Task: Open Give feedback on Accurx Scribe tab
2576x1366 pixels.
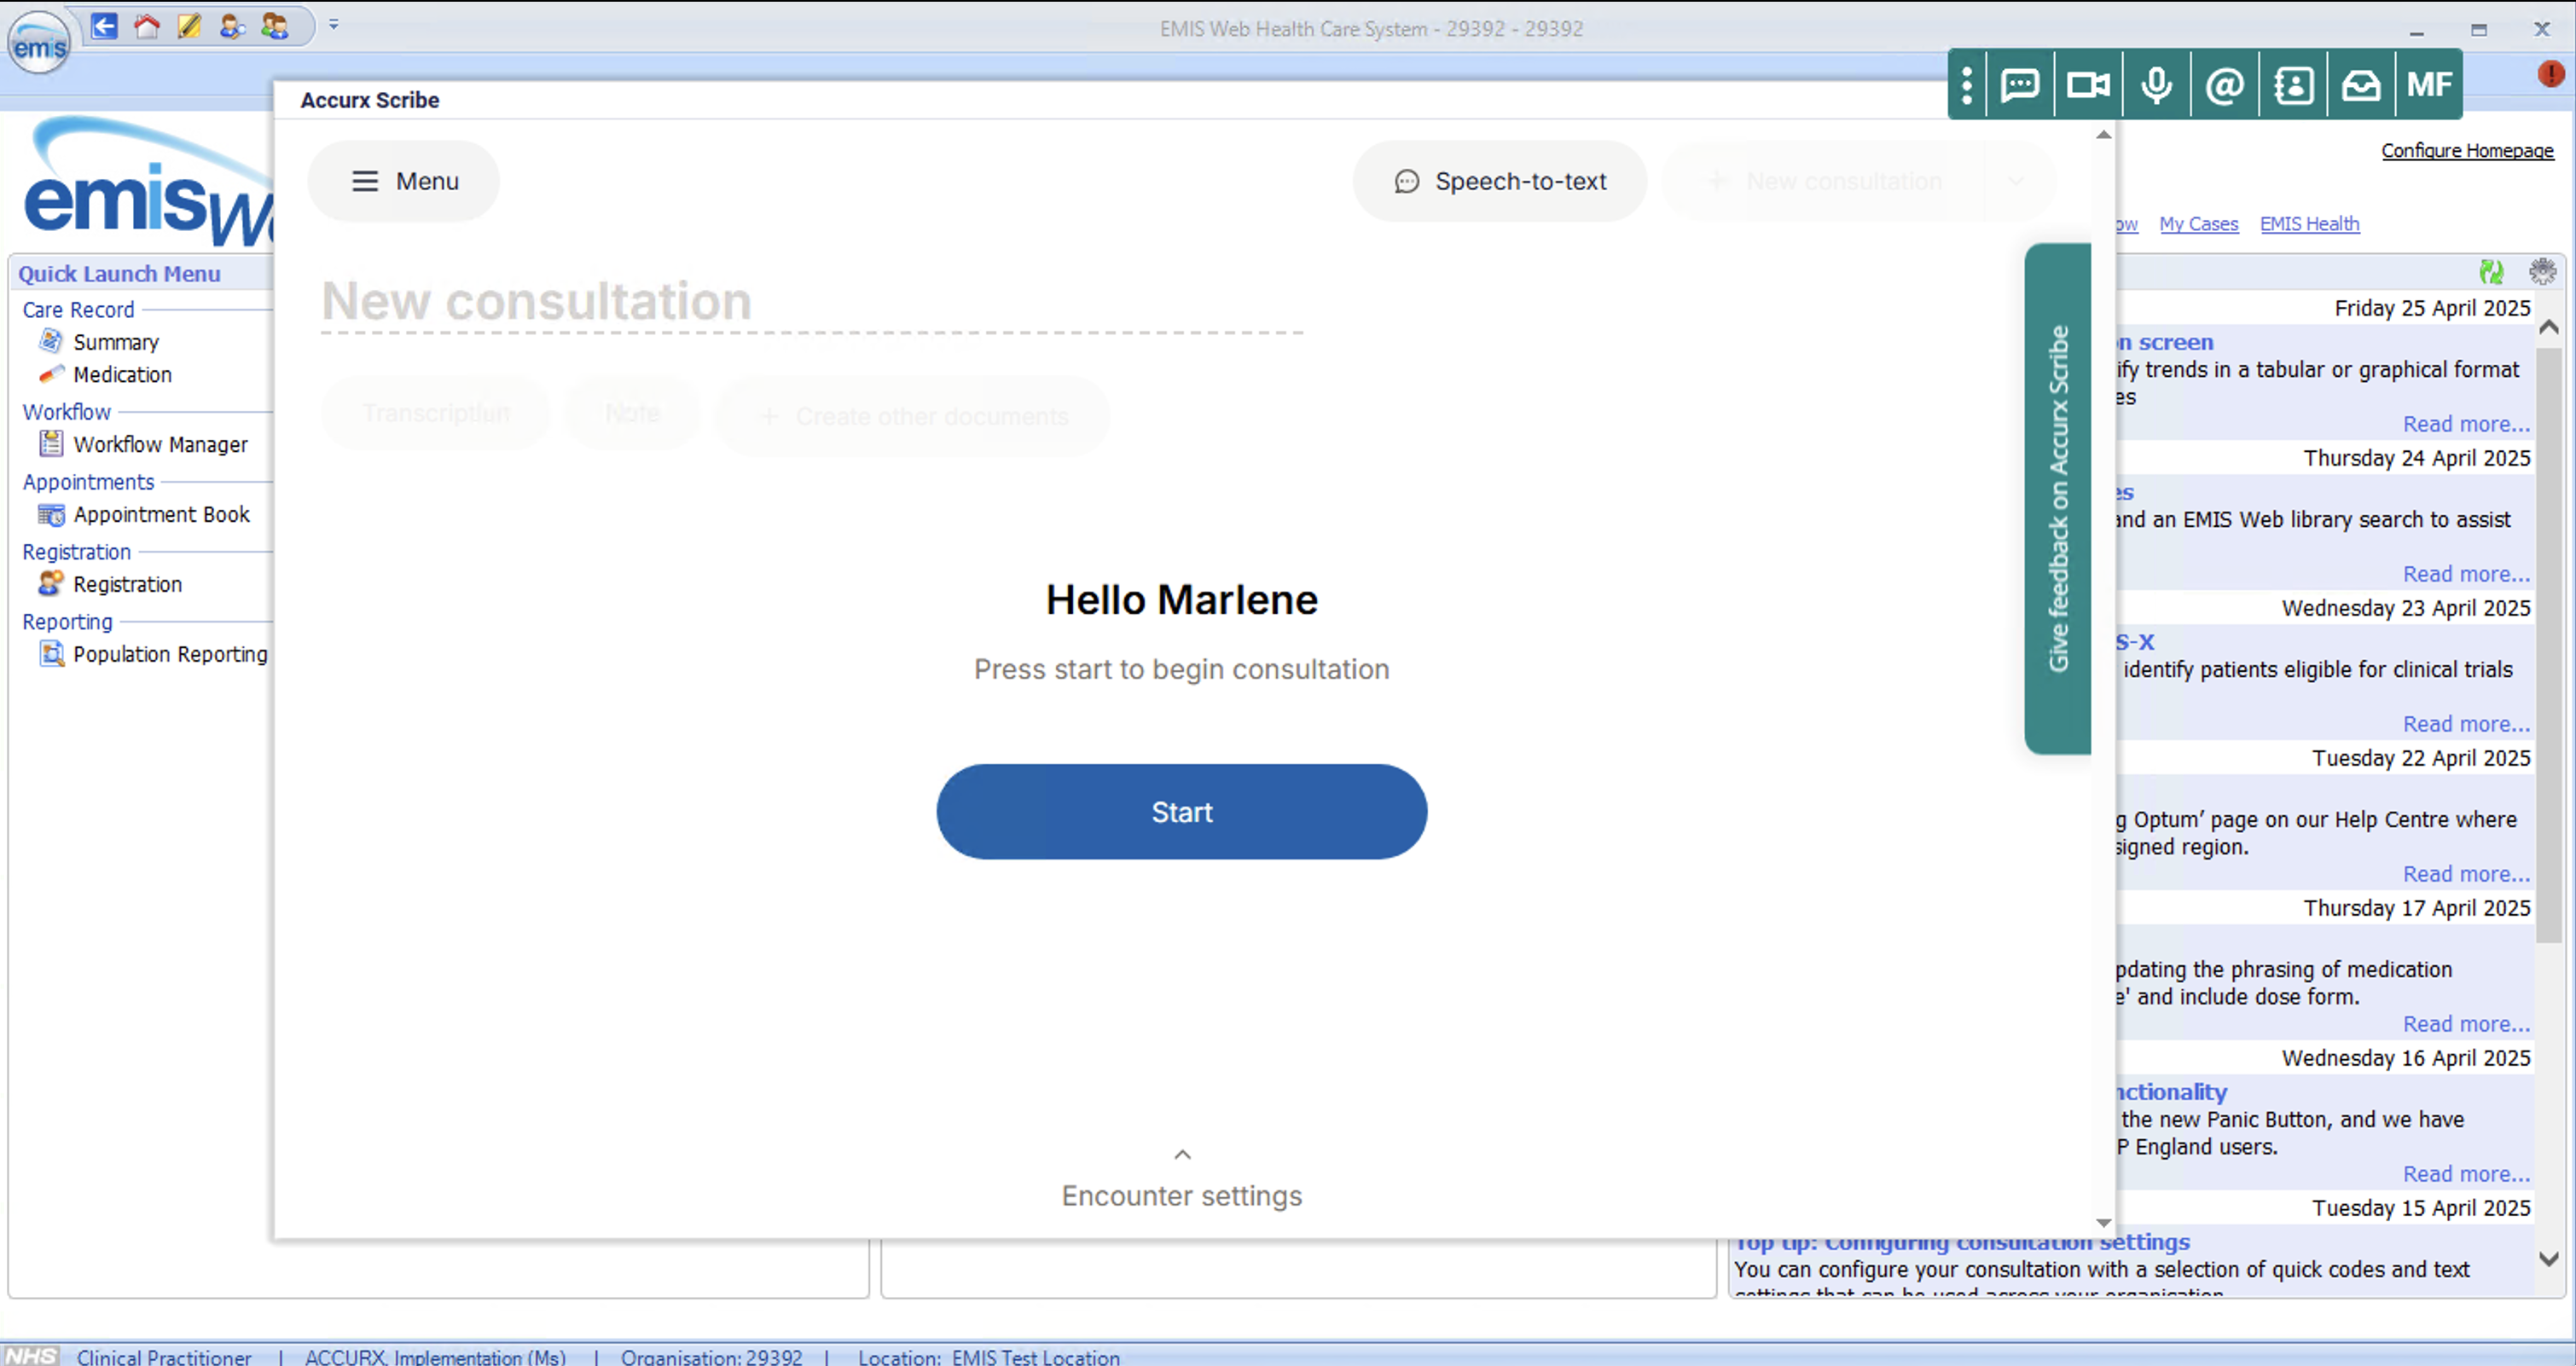Action: (x=2058, y=498)
